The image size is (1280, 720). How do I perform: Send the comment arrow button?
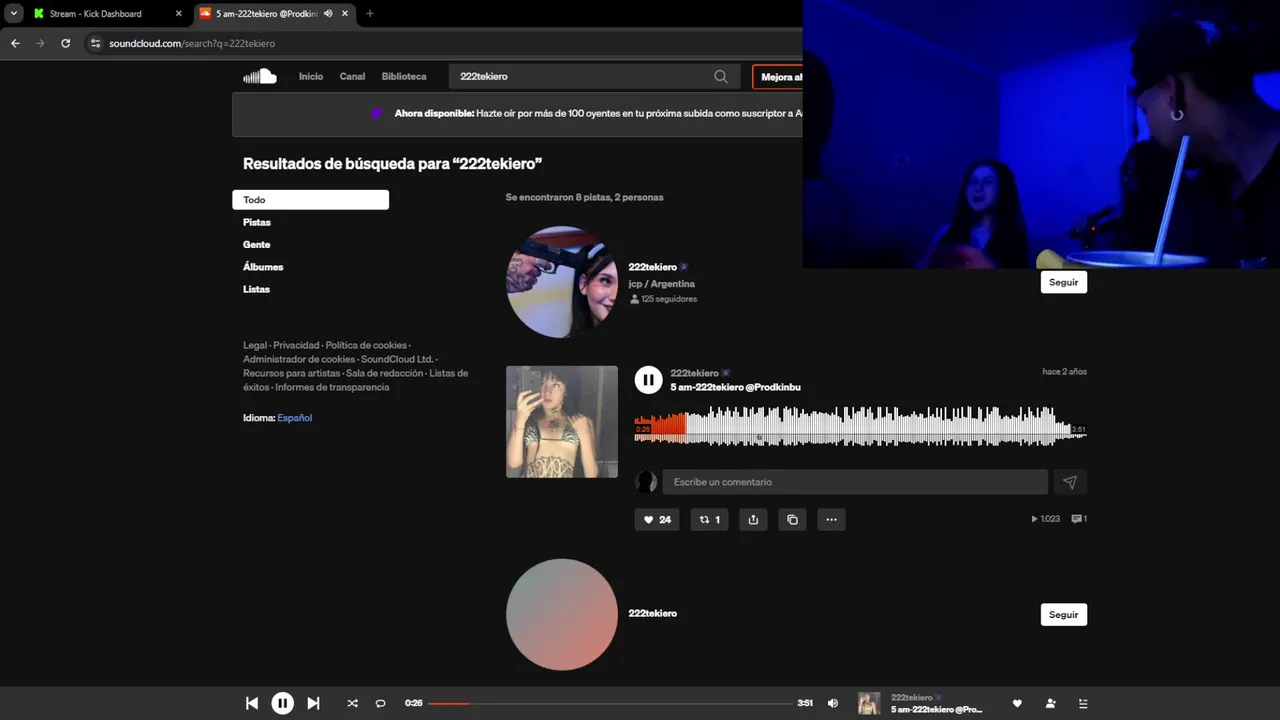tap(1070, 482)
